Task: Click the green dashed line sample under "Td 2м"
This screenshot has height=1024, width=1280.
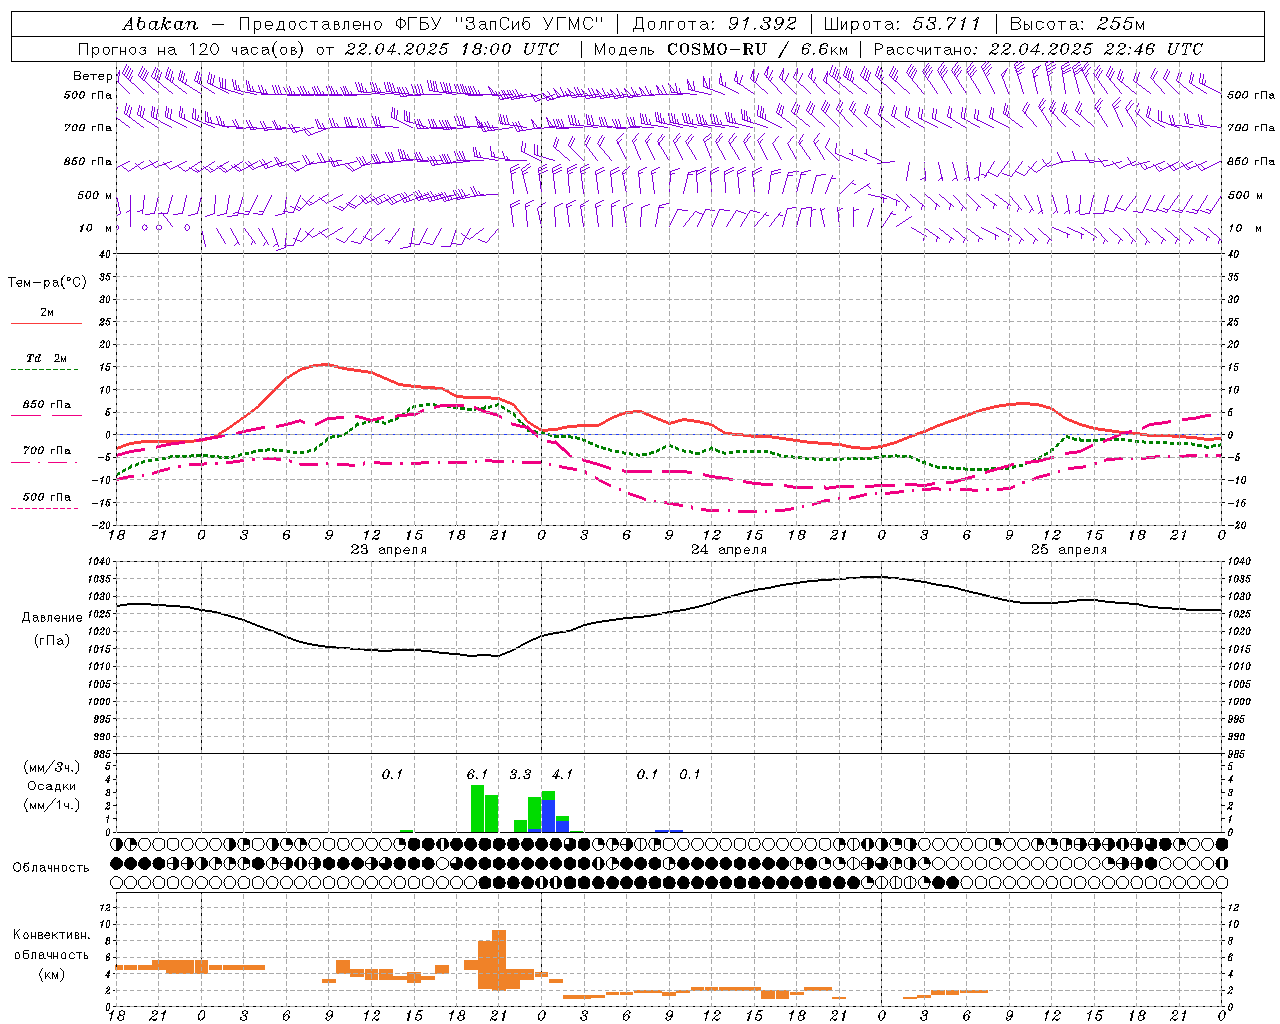Action: tap(46, 370)
